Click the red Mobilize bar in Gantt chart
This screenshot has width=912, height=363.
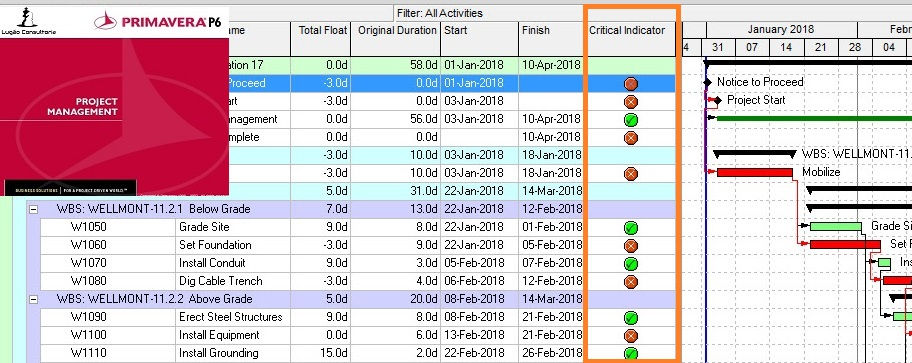[755, 173]
